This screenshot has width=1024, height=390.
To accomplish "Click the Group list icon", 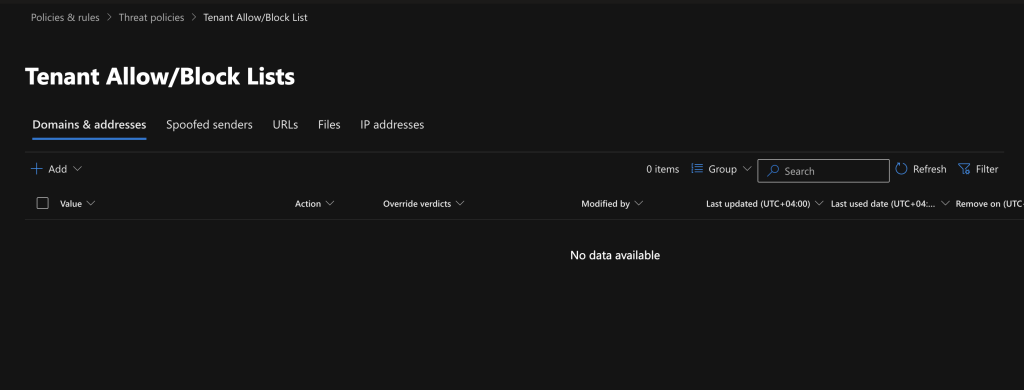I will point(697,169).
